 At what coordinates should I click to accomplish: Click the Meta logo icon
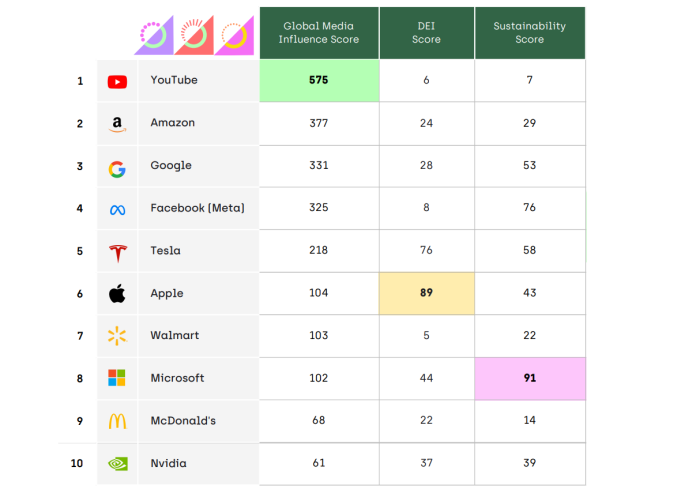tap(117, 209)
